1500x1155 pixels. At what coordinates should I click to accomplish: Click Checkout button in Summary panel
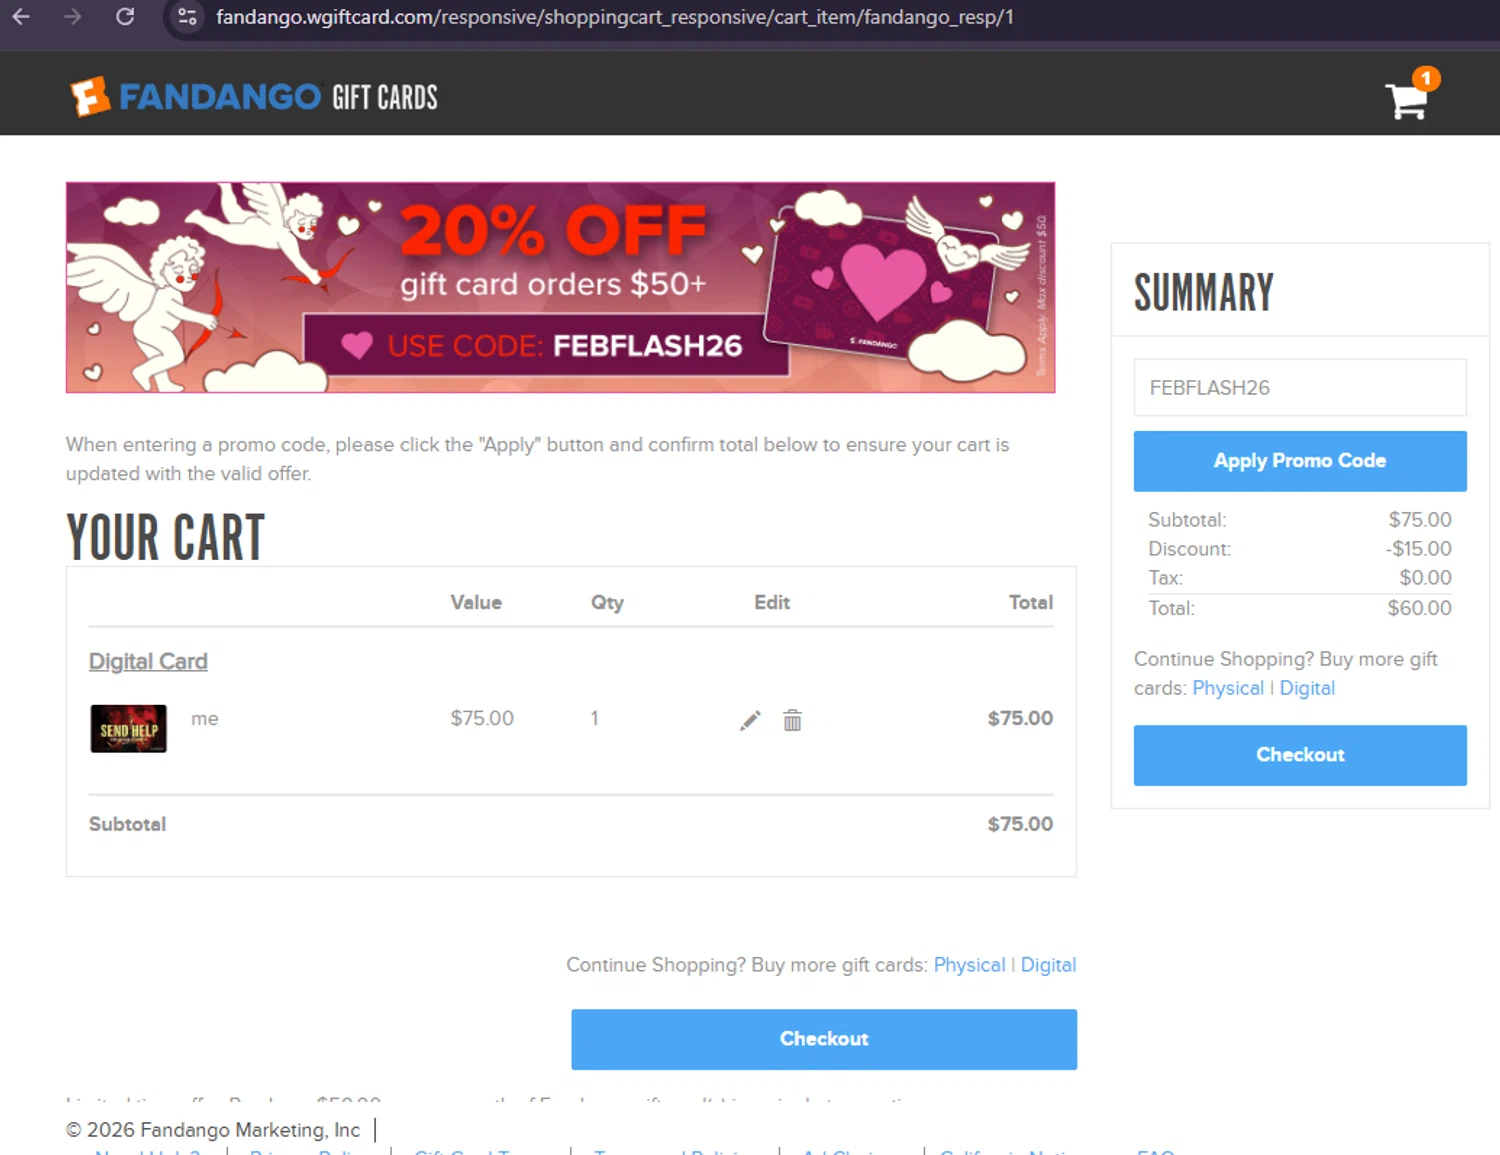pyautogui.click(x=1300, y=755)
